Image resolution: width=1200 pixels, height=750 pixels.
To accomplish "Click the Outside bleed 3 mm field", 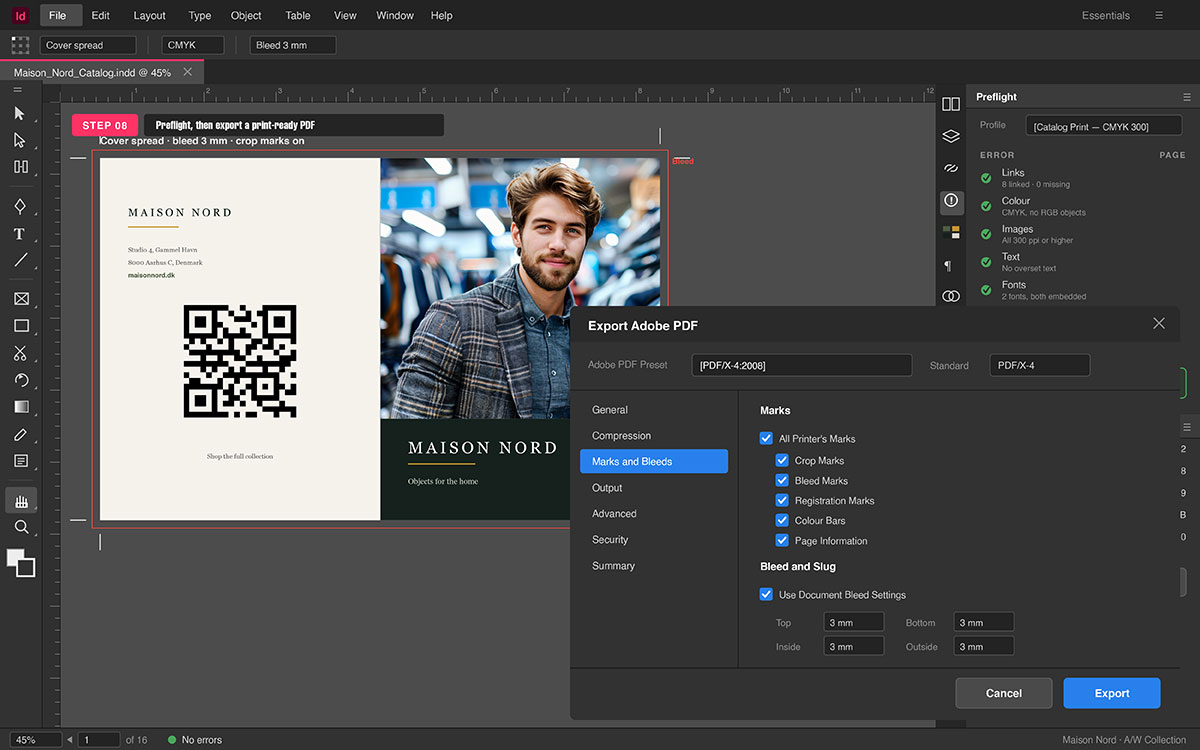I will pos(984,646).
